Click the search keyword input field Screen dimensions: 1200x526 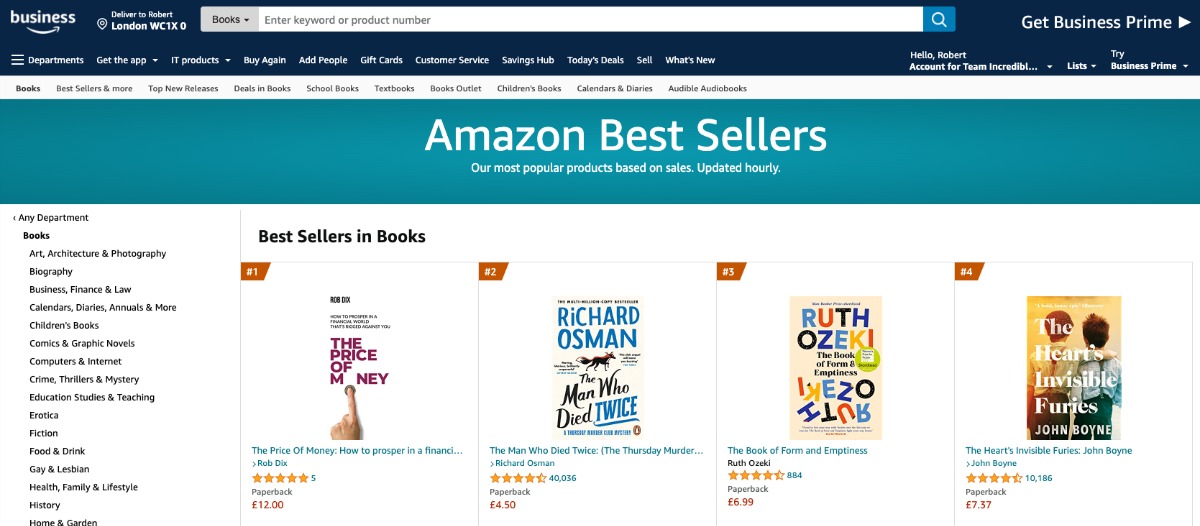click(x=590, y=20)
